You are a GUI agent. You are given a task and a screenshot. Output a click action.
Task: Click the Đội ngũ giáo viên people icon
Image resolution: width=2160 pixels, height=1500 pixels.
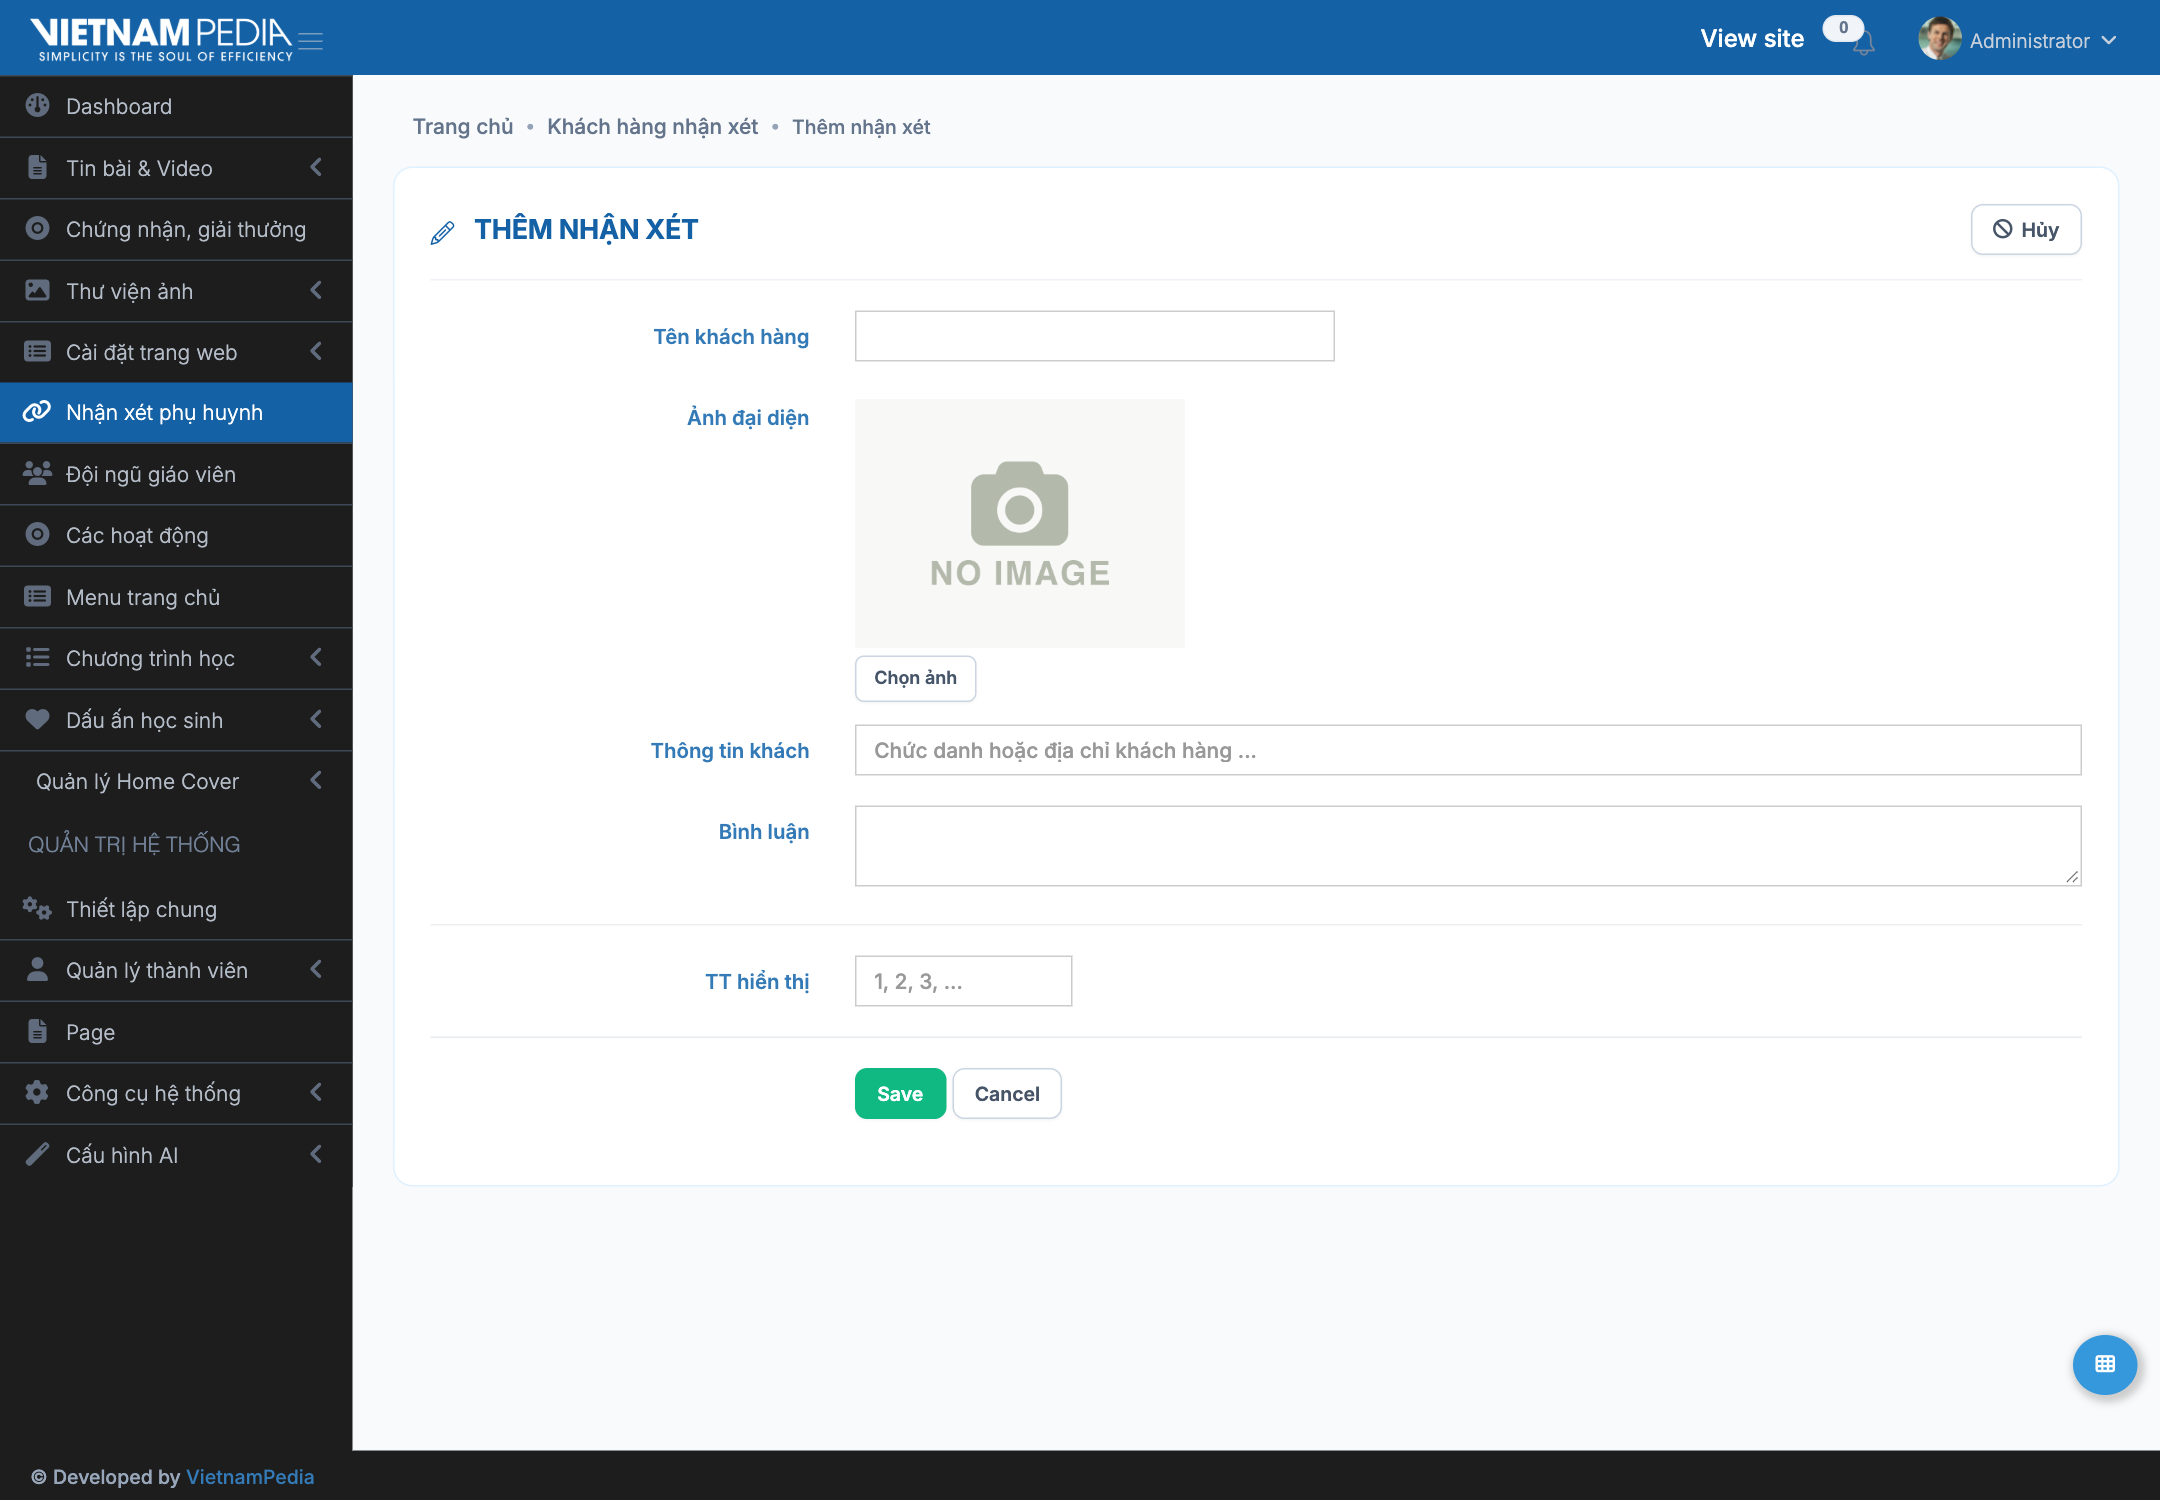(38, 473)
